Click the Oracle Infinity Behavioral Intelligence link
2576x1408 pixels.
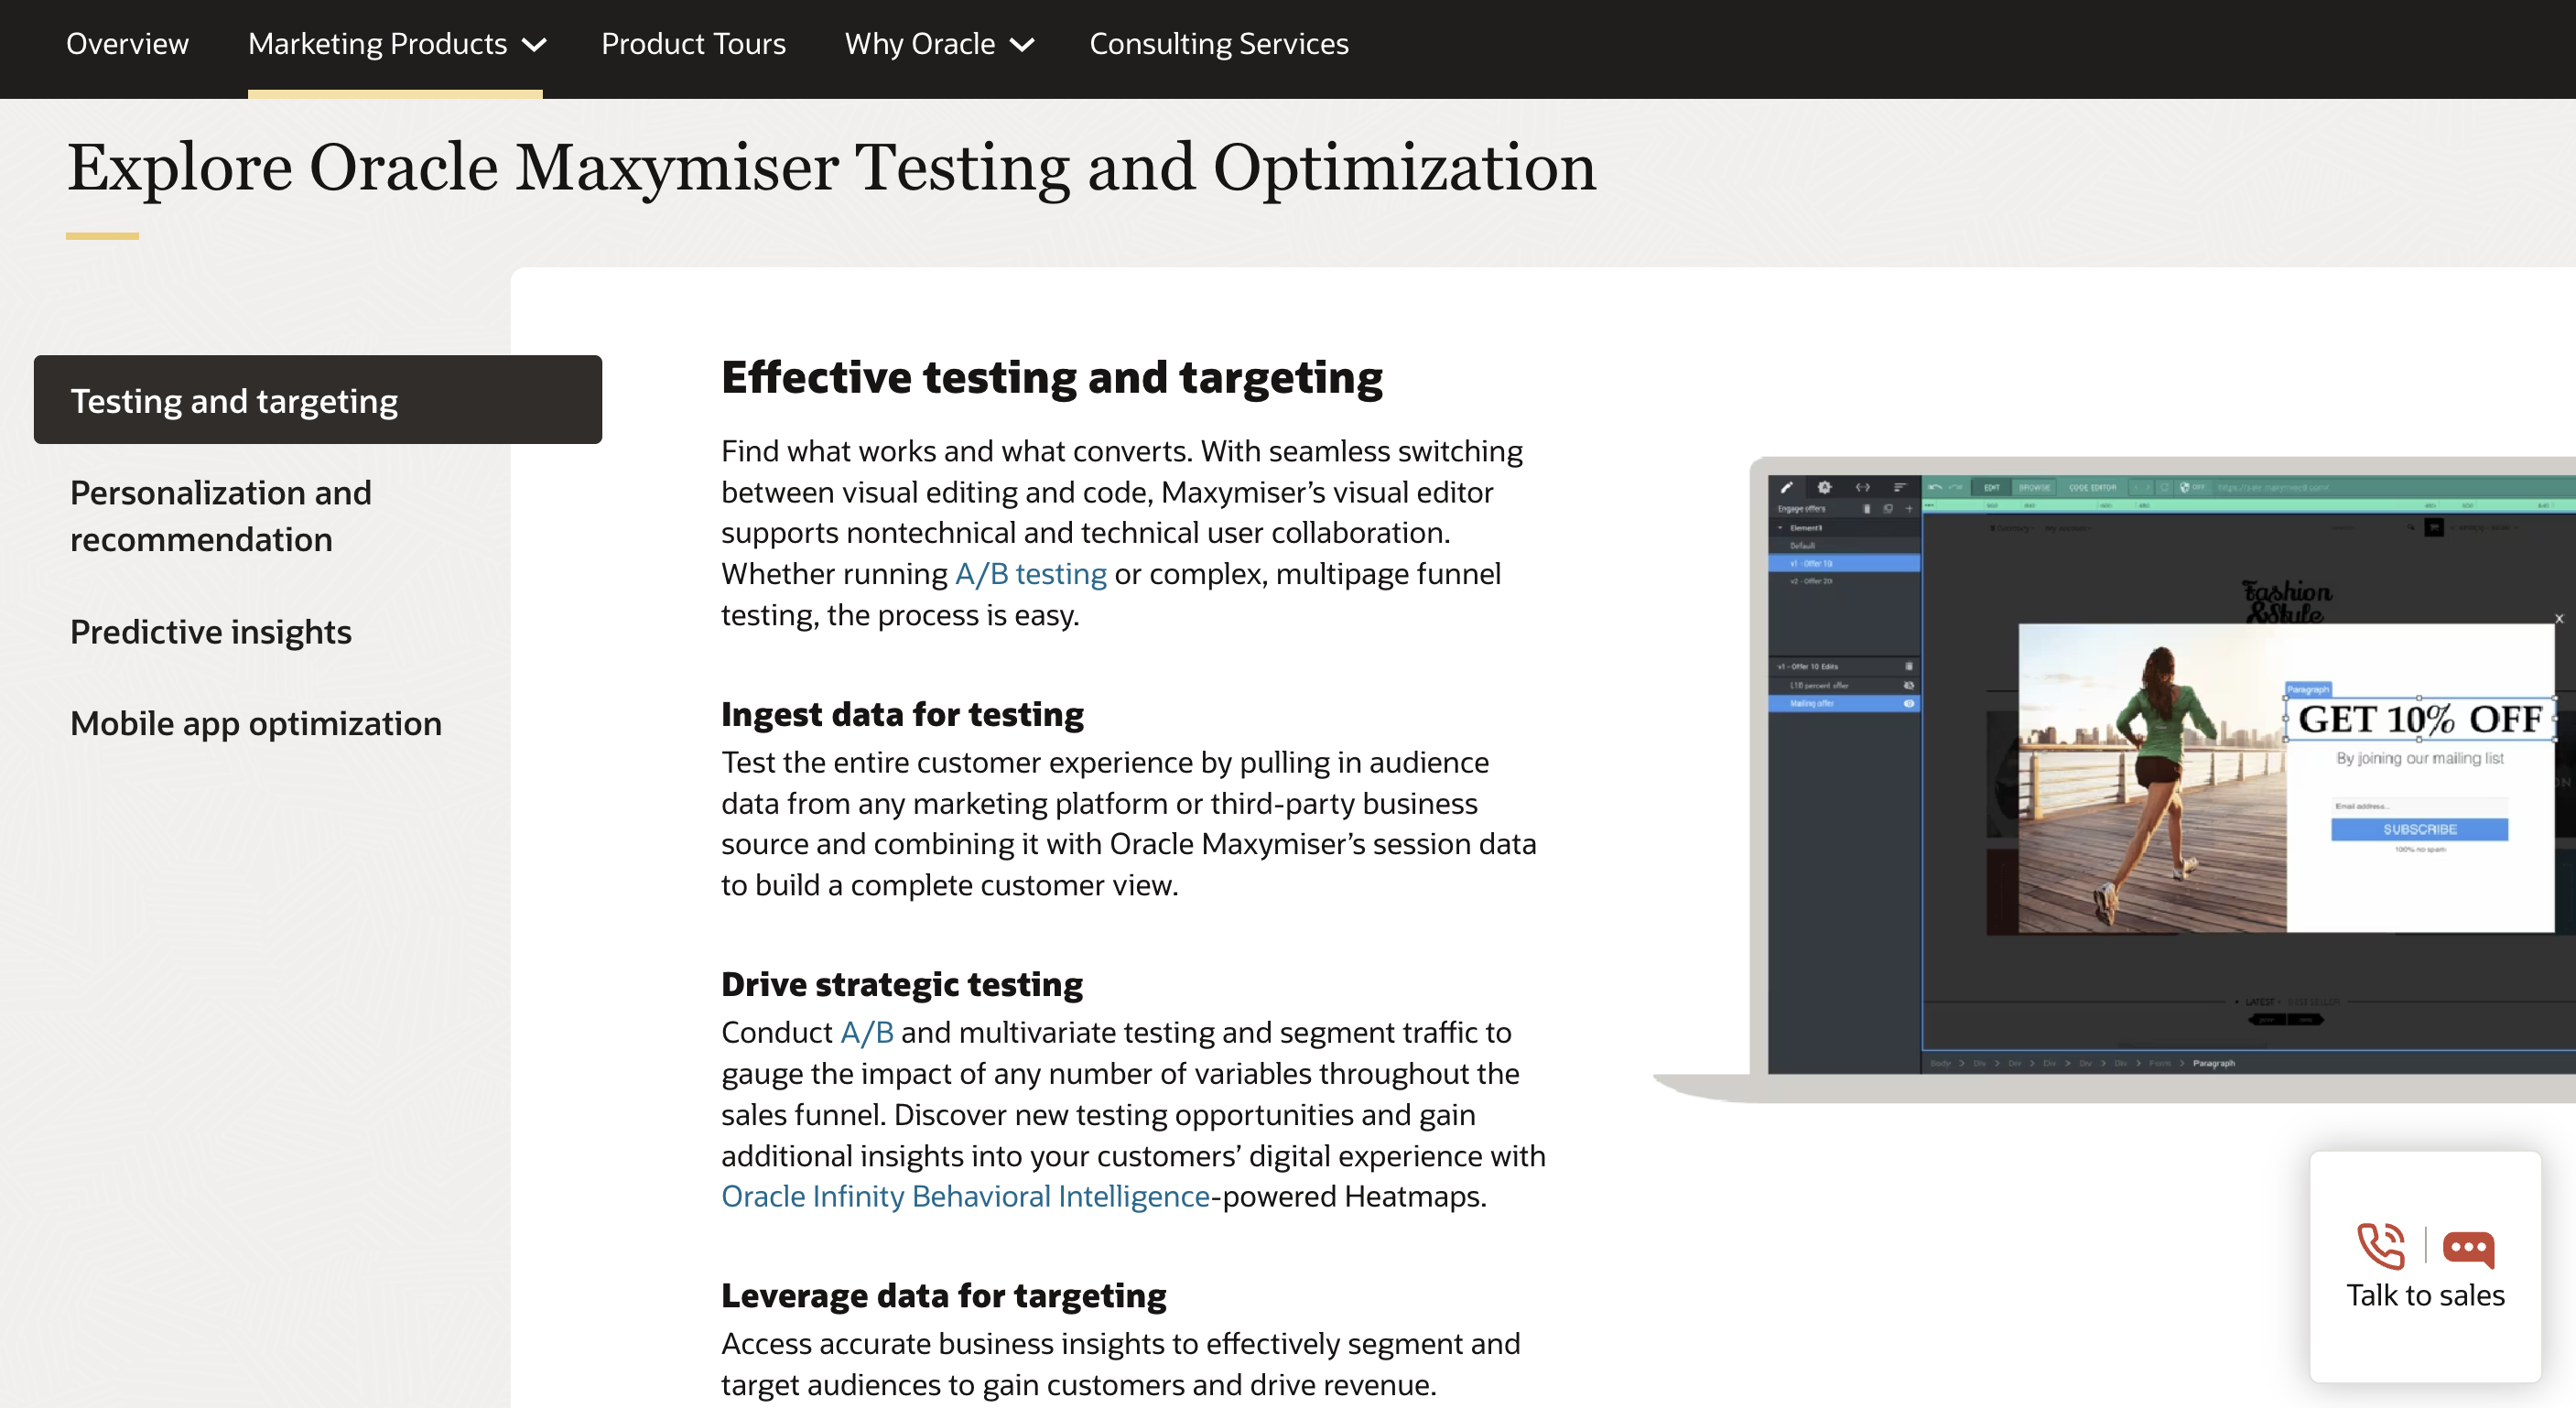968,1197
